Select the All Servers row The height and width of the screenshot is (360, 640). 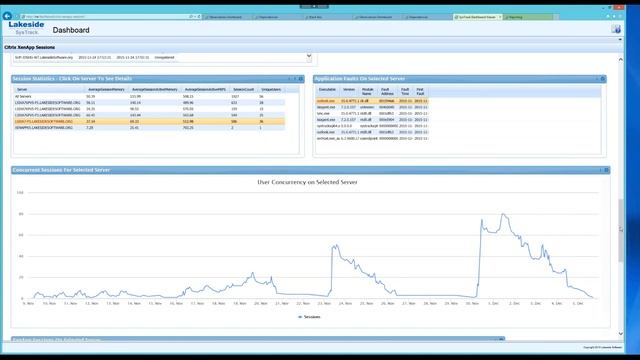pyautogui.click(x=149, y=96)
